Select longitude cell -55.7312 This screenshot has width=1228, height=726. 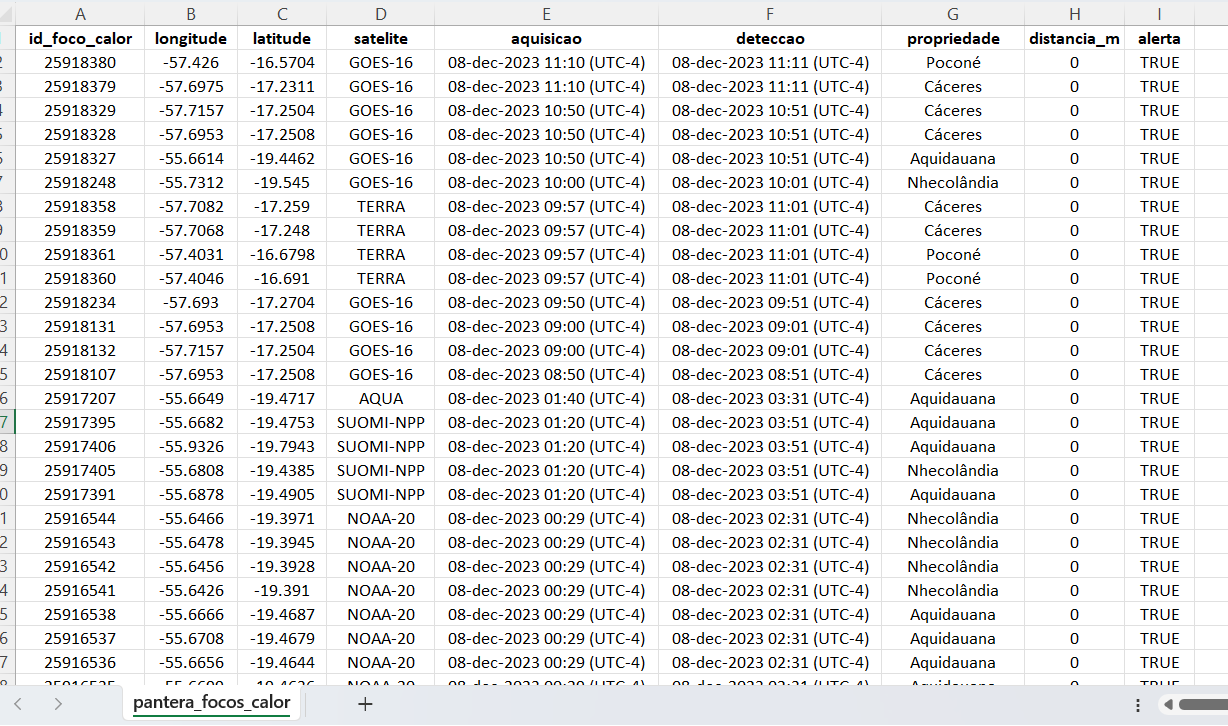click(191, 182)
